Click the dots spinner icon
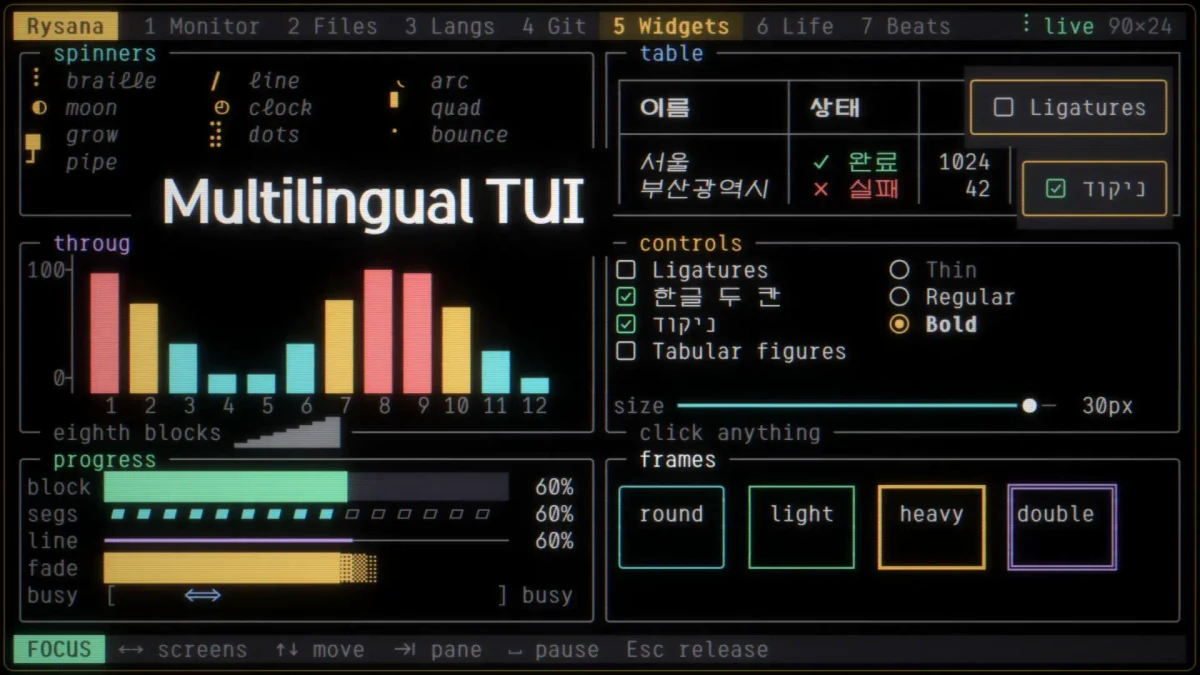1200x675 pixels. click(216, 135)
